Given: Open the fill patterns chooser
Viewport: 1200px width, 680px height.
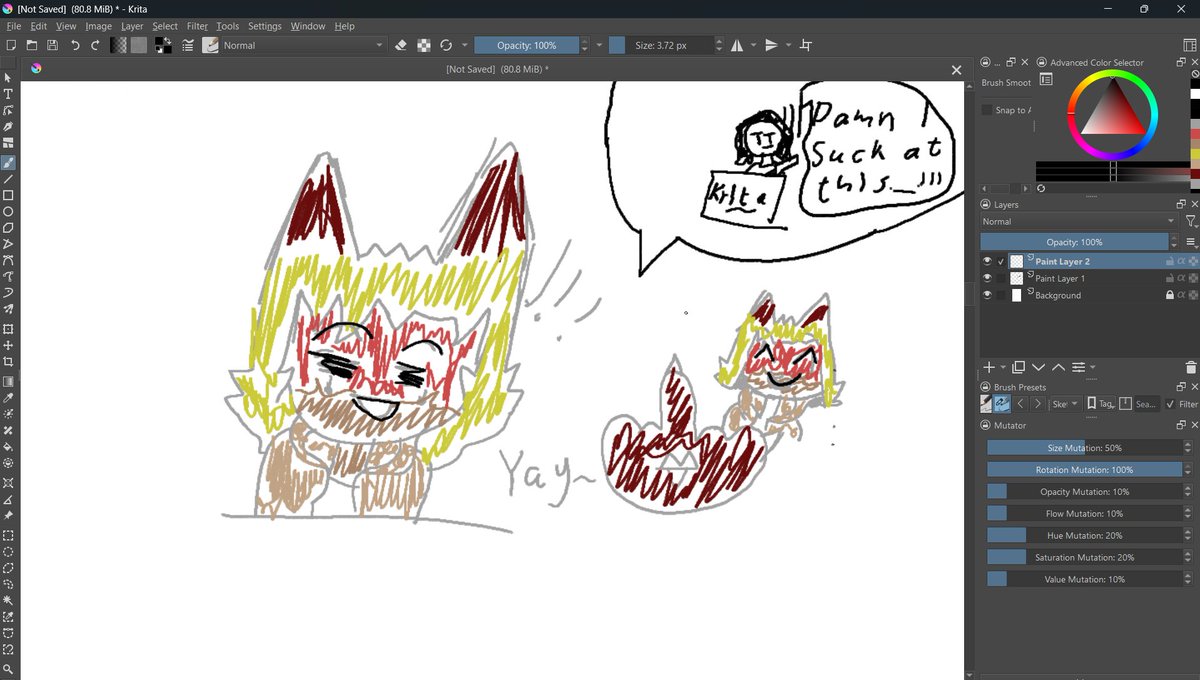Looking at the screenshot, I should coord(138,45).
